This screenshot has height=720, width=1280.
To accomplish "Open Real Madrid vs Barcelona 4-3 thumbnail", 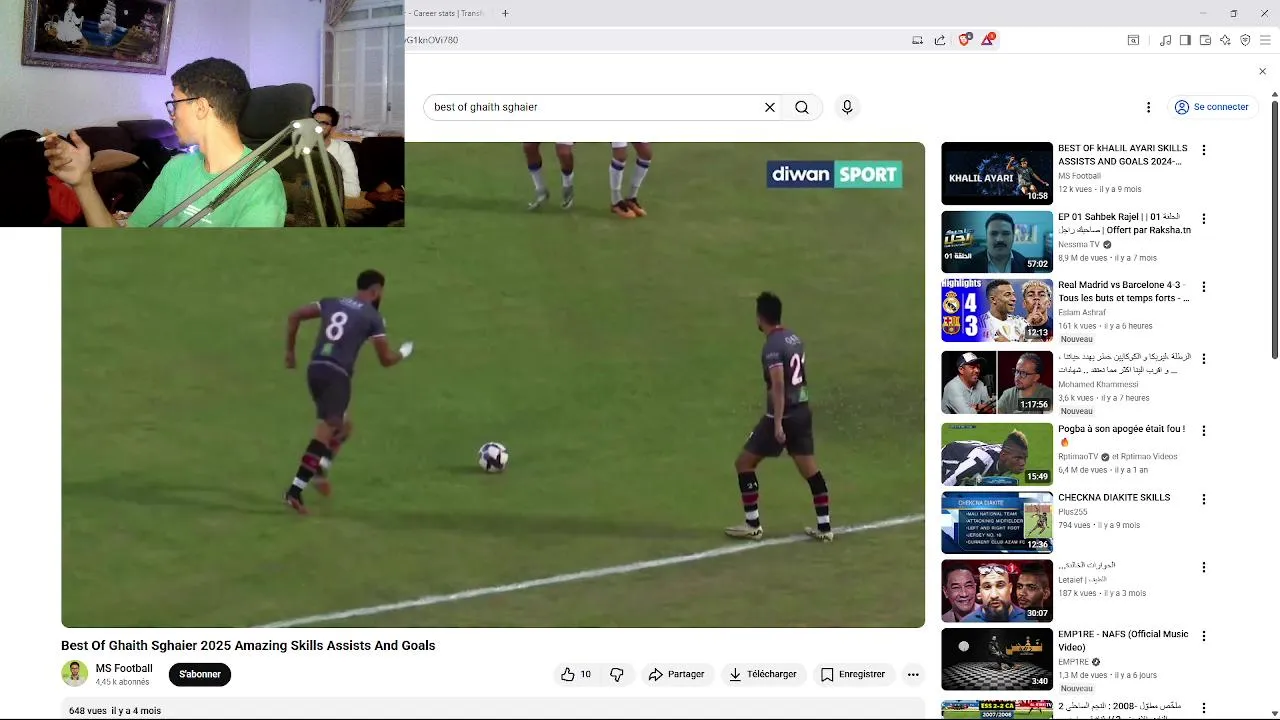I will click(997, 310).
